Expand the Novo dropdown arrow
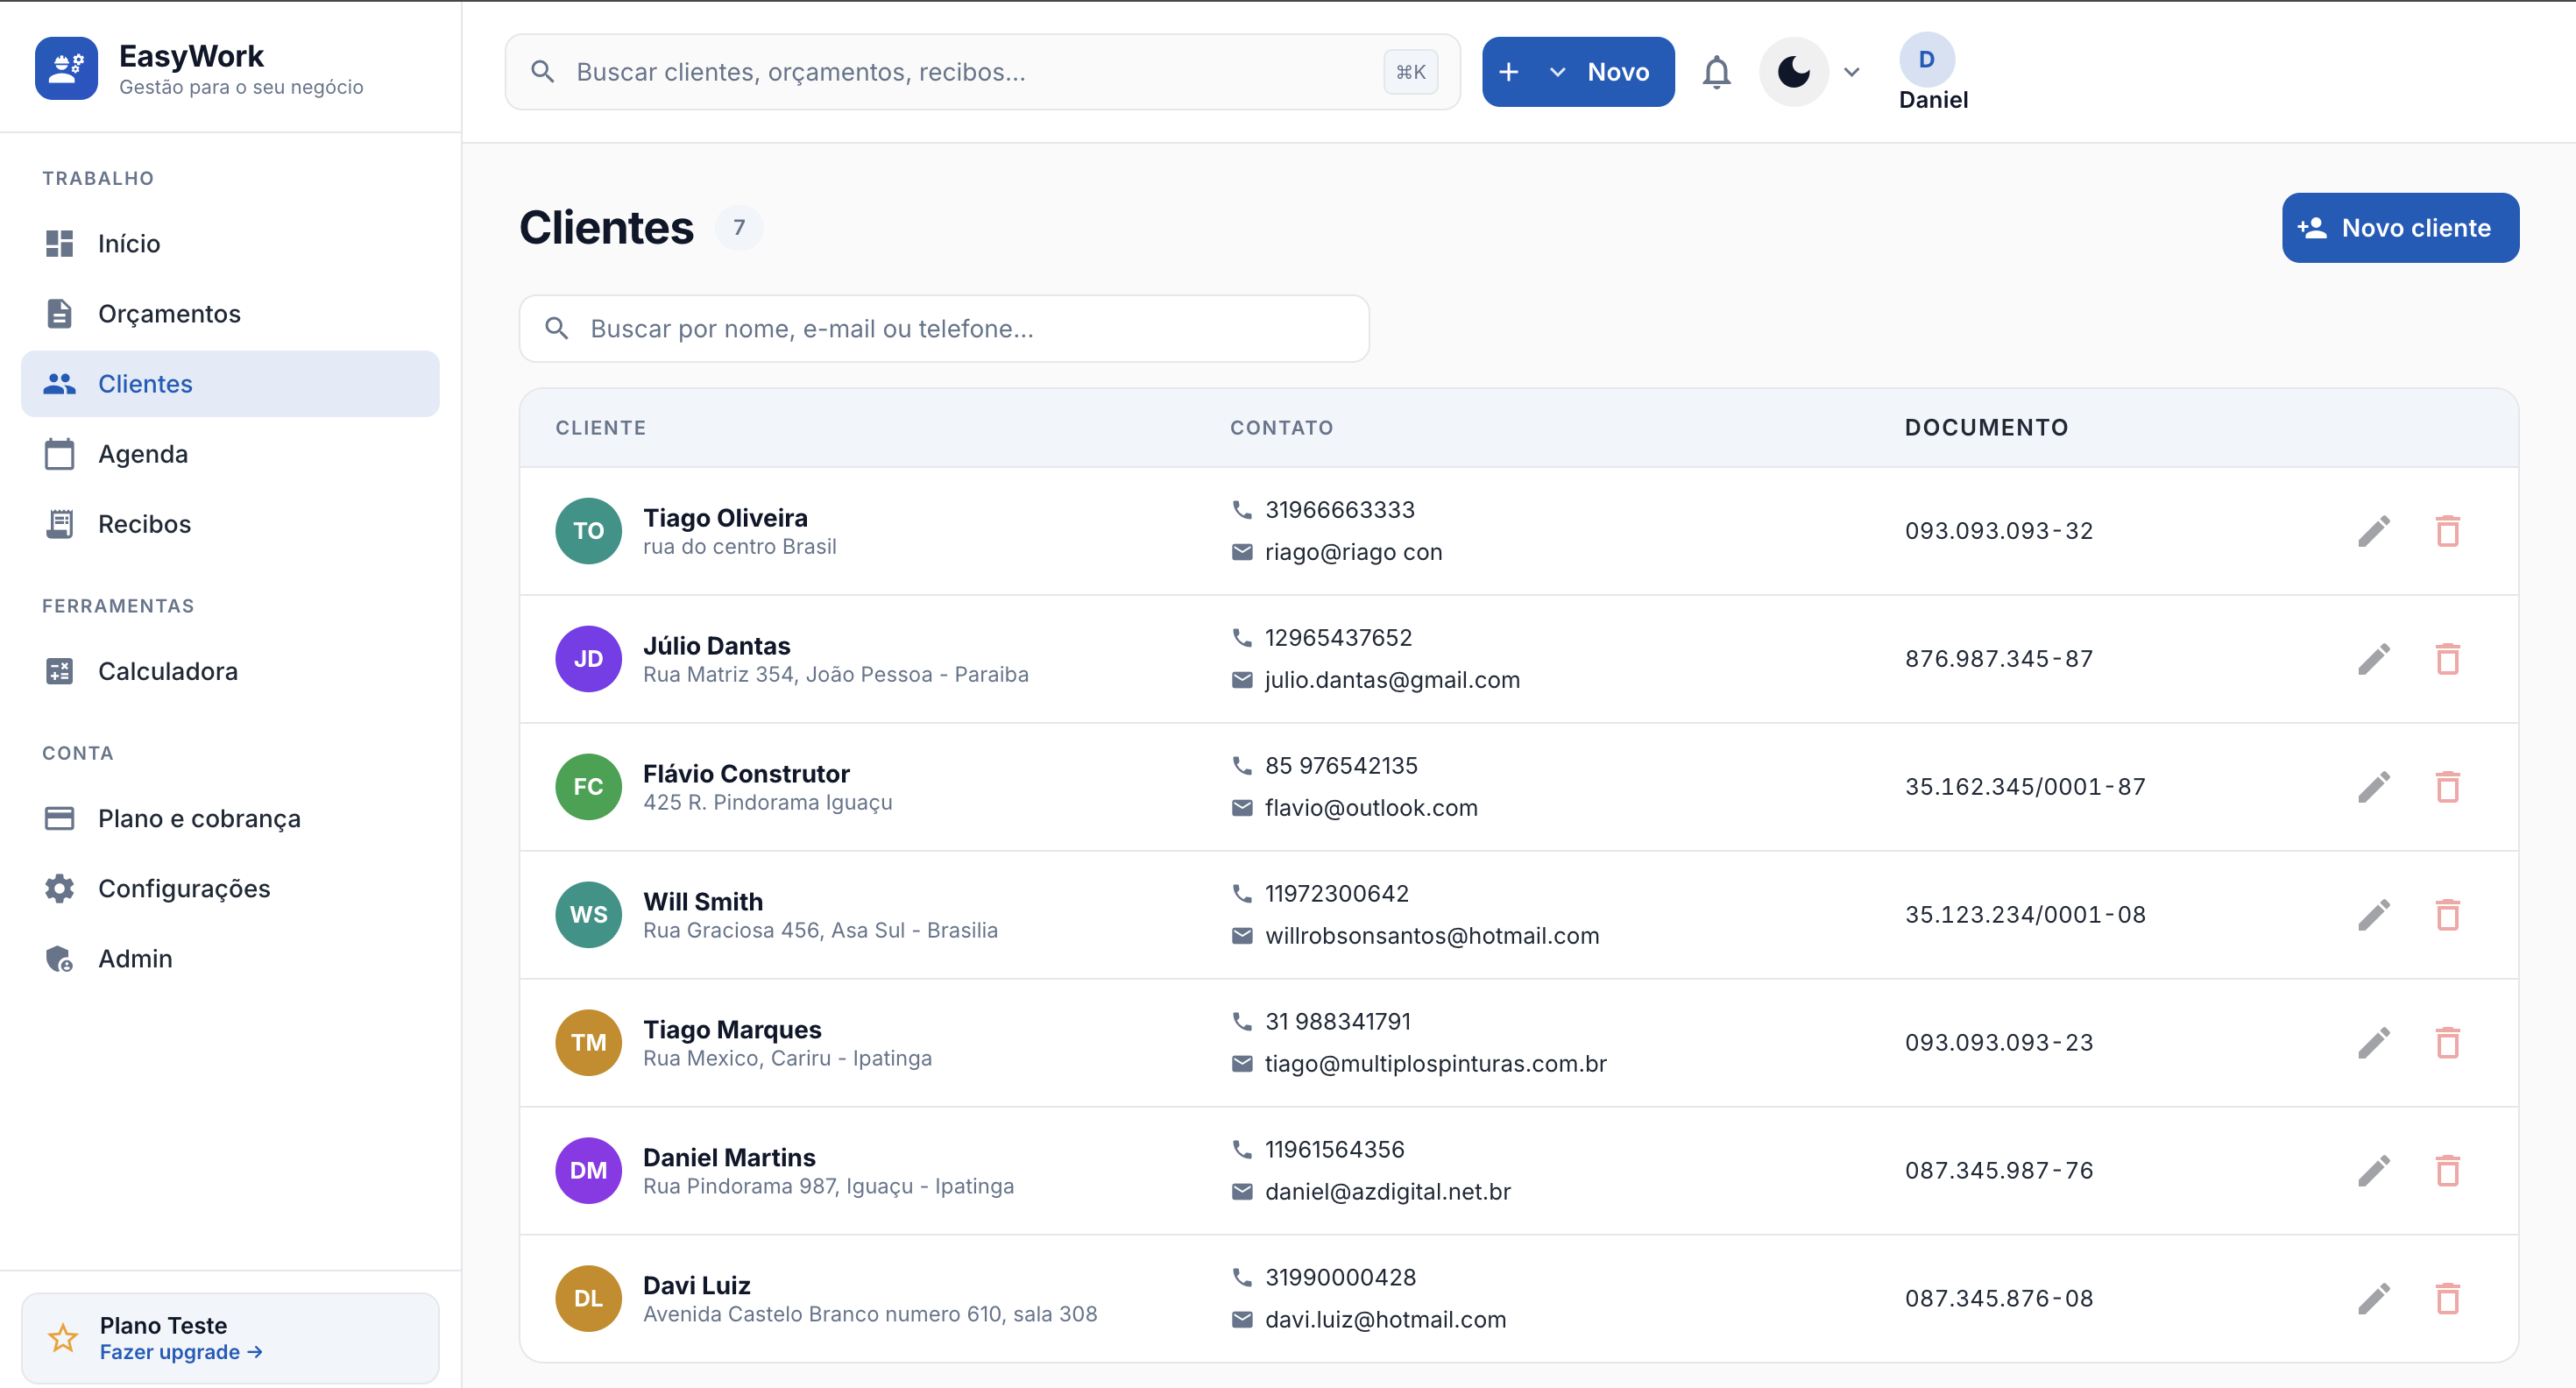 [1556, 72]
